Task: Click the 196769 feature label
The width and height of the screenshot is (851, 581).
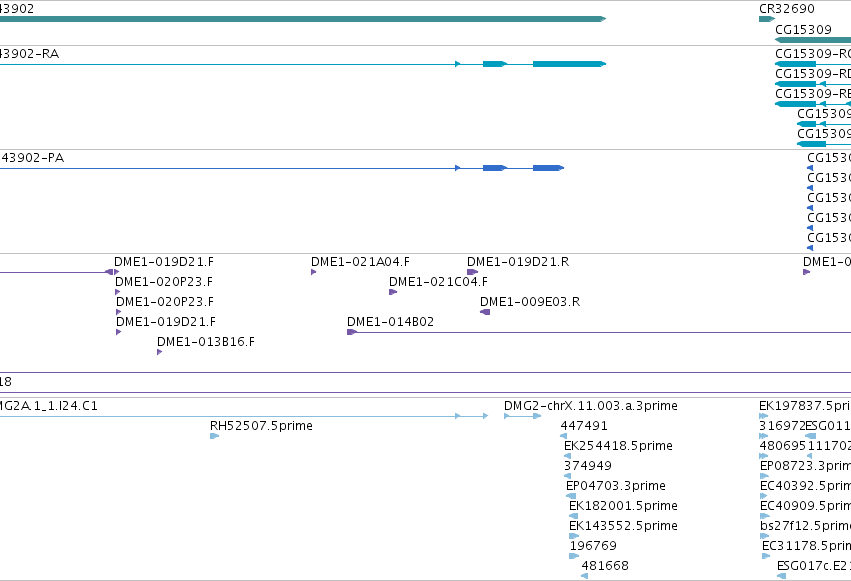Action: 593,546
